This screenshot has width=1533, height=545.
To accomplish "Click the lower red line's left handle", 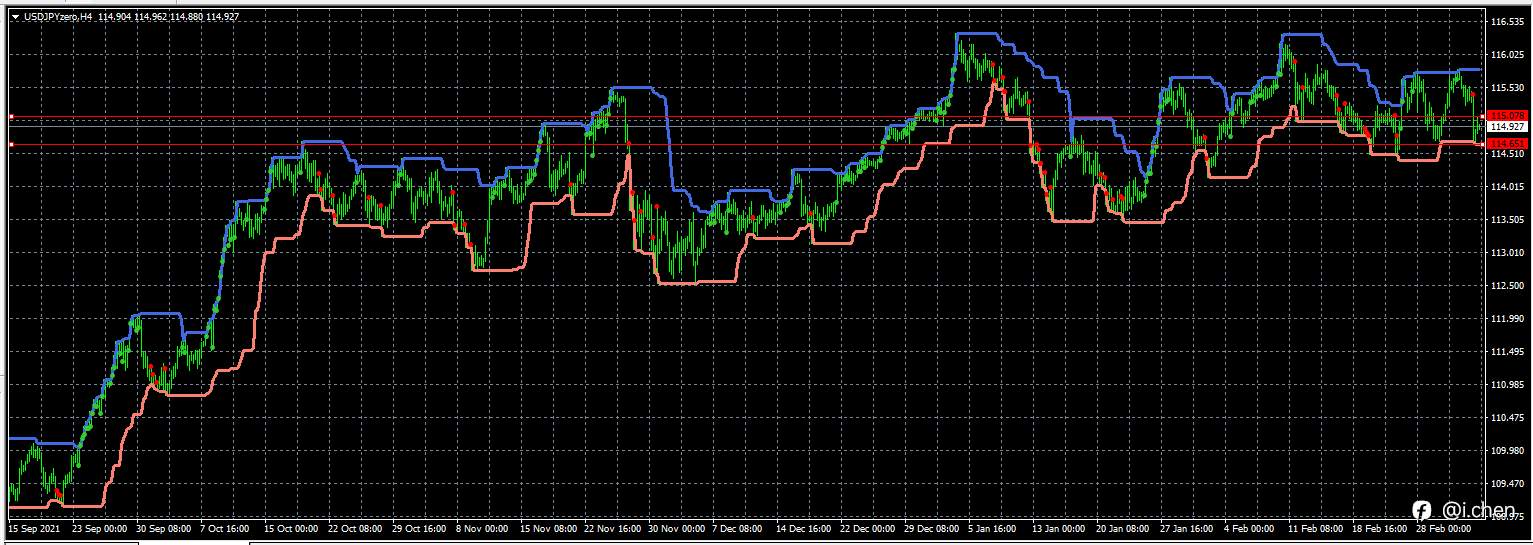I will [x=11, y=145].
